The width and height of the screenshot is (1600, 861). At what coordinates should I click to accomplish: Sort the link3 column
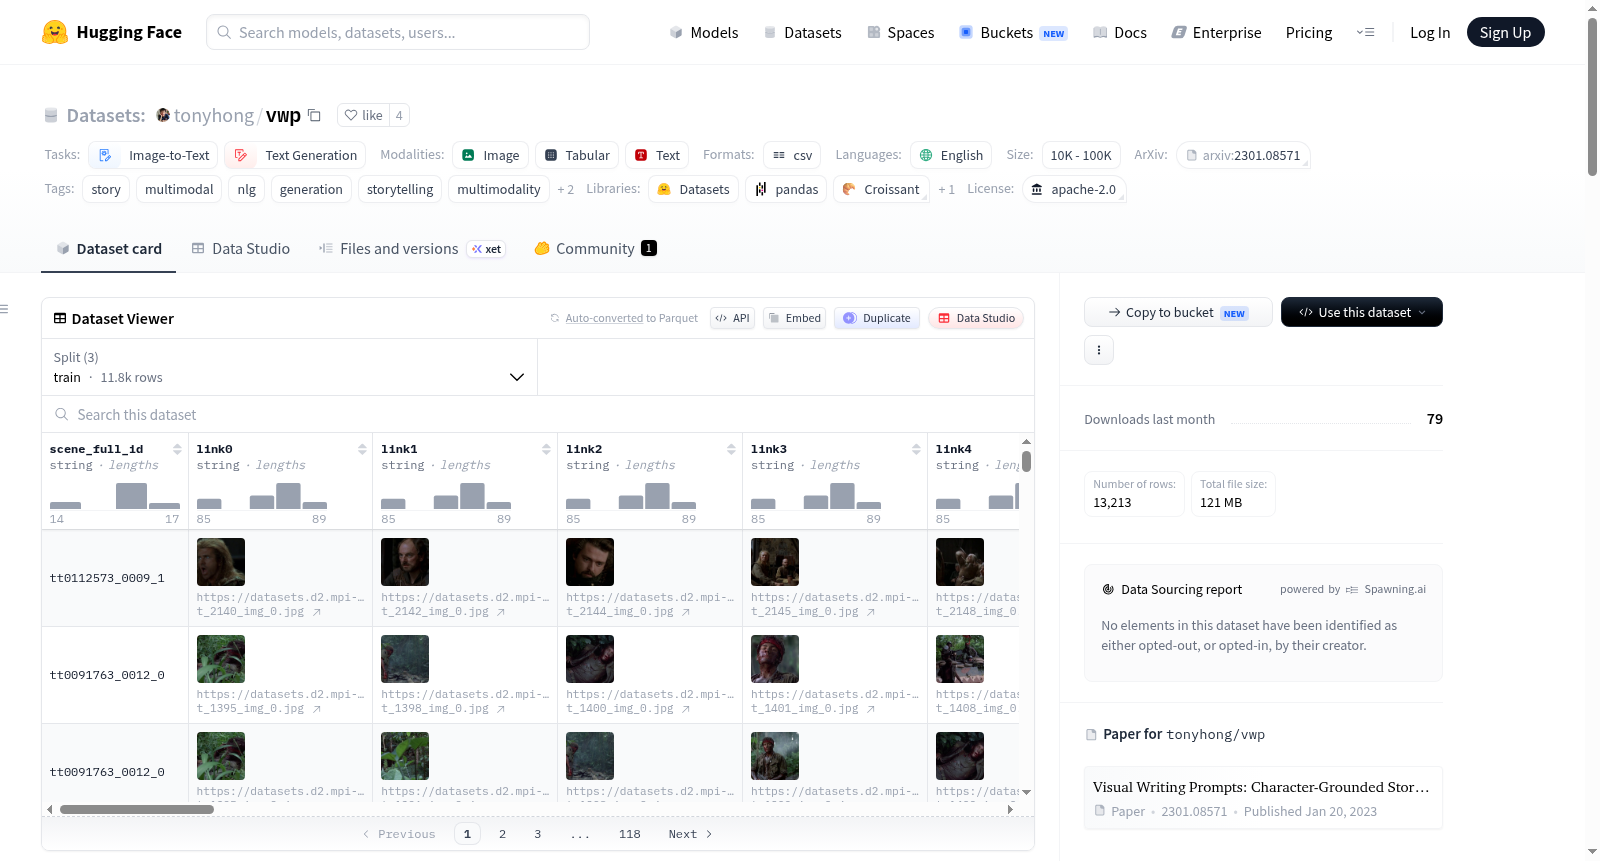point(916,449)
